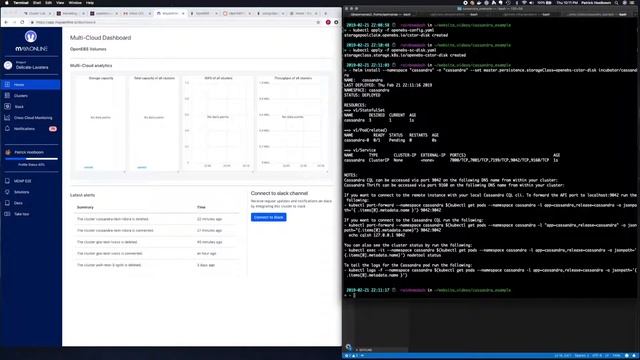Click the Take tour icon

(x=7, y=214)
